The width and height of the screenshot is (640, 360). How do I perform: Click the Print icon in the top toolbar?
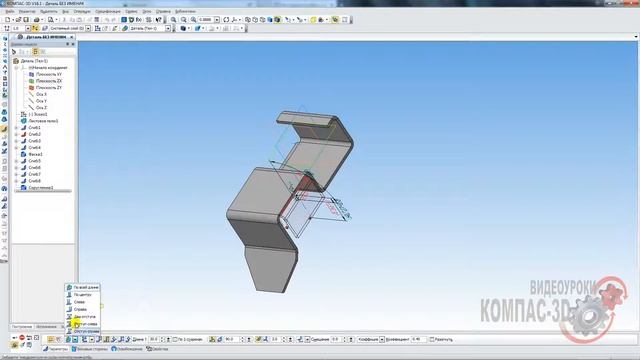[x=36, y=20]
